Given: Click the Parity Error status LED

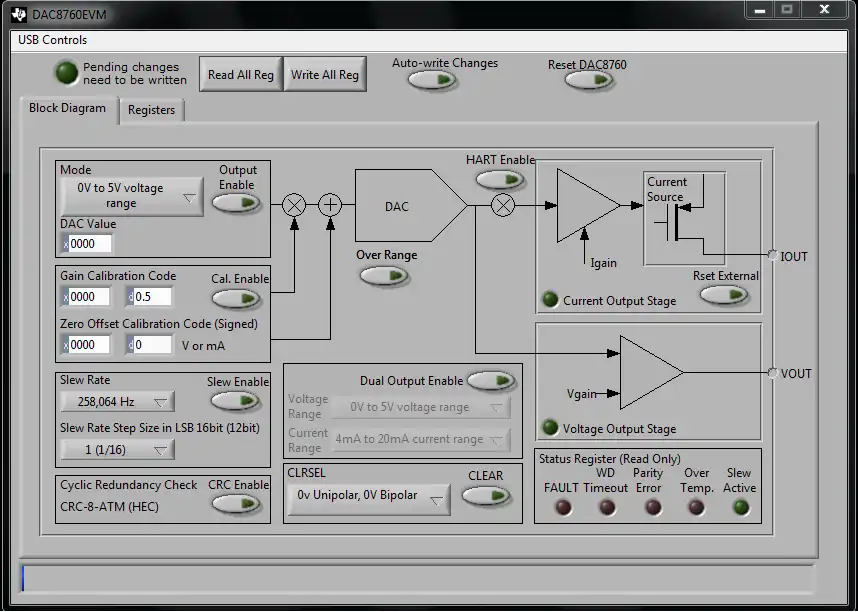Looking at the screenshot, I should pos(653,507).
